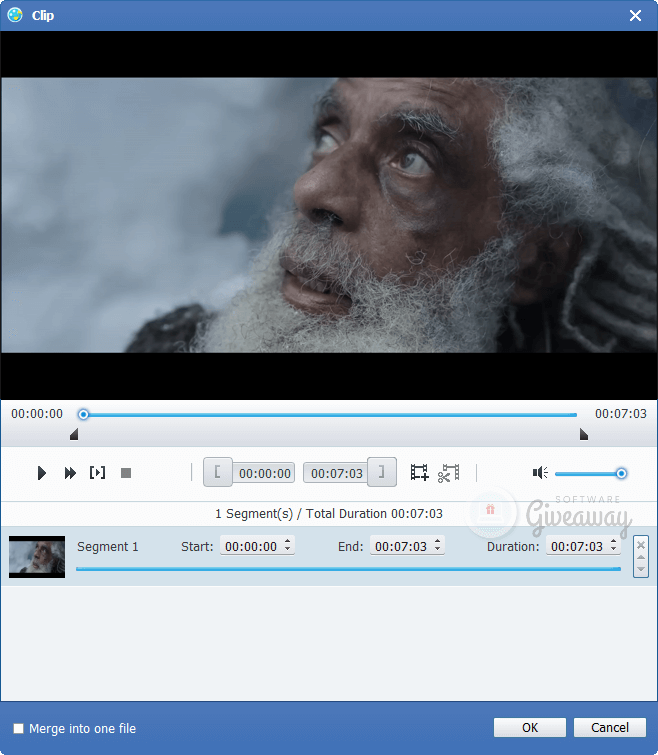Mute audio with the speaker icon
Image resolution: width=658 pixels, height=755 pixels.
(540, 473)
